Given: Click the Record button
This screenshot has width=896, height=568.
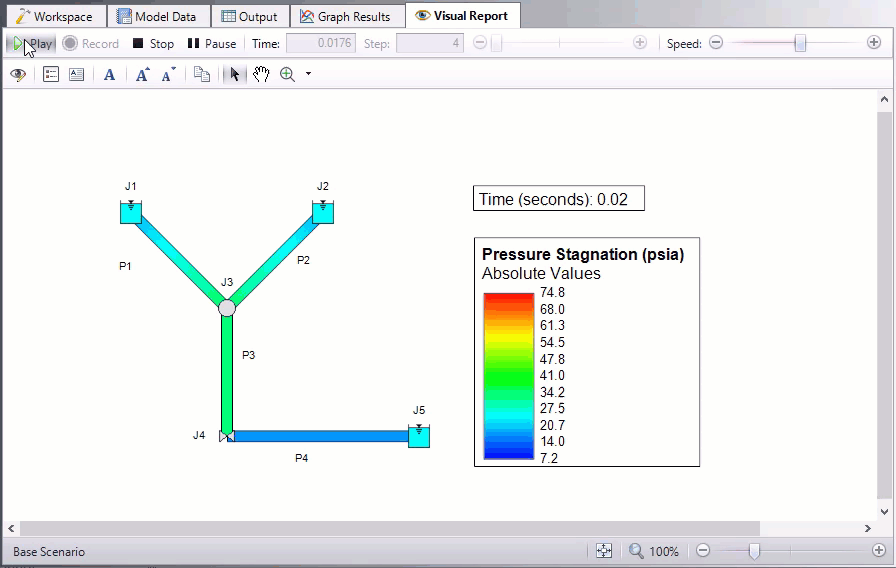Looking at the screenshot, I should pos(91,43).
